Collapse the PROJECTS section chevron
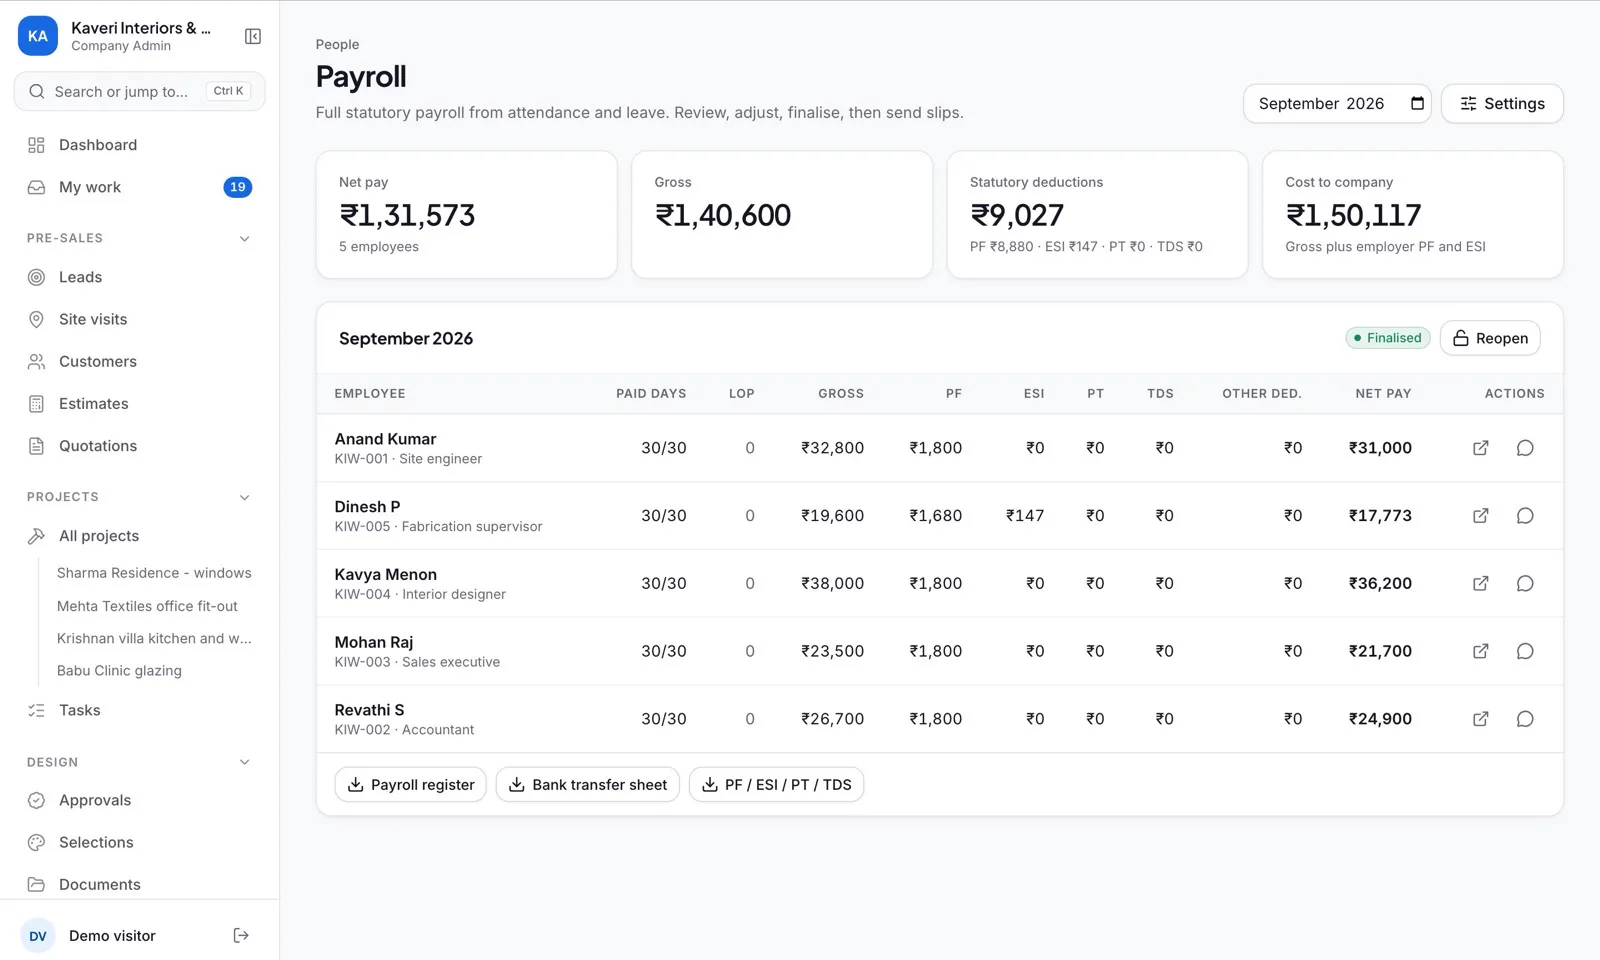Screen dimensions: 1600x960 click(244, 497)
